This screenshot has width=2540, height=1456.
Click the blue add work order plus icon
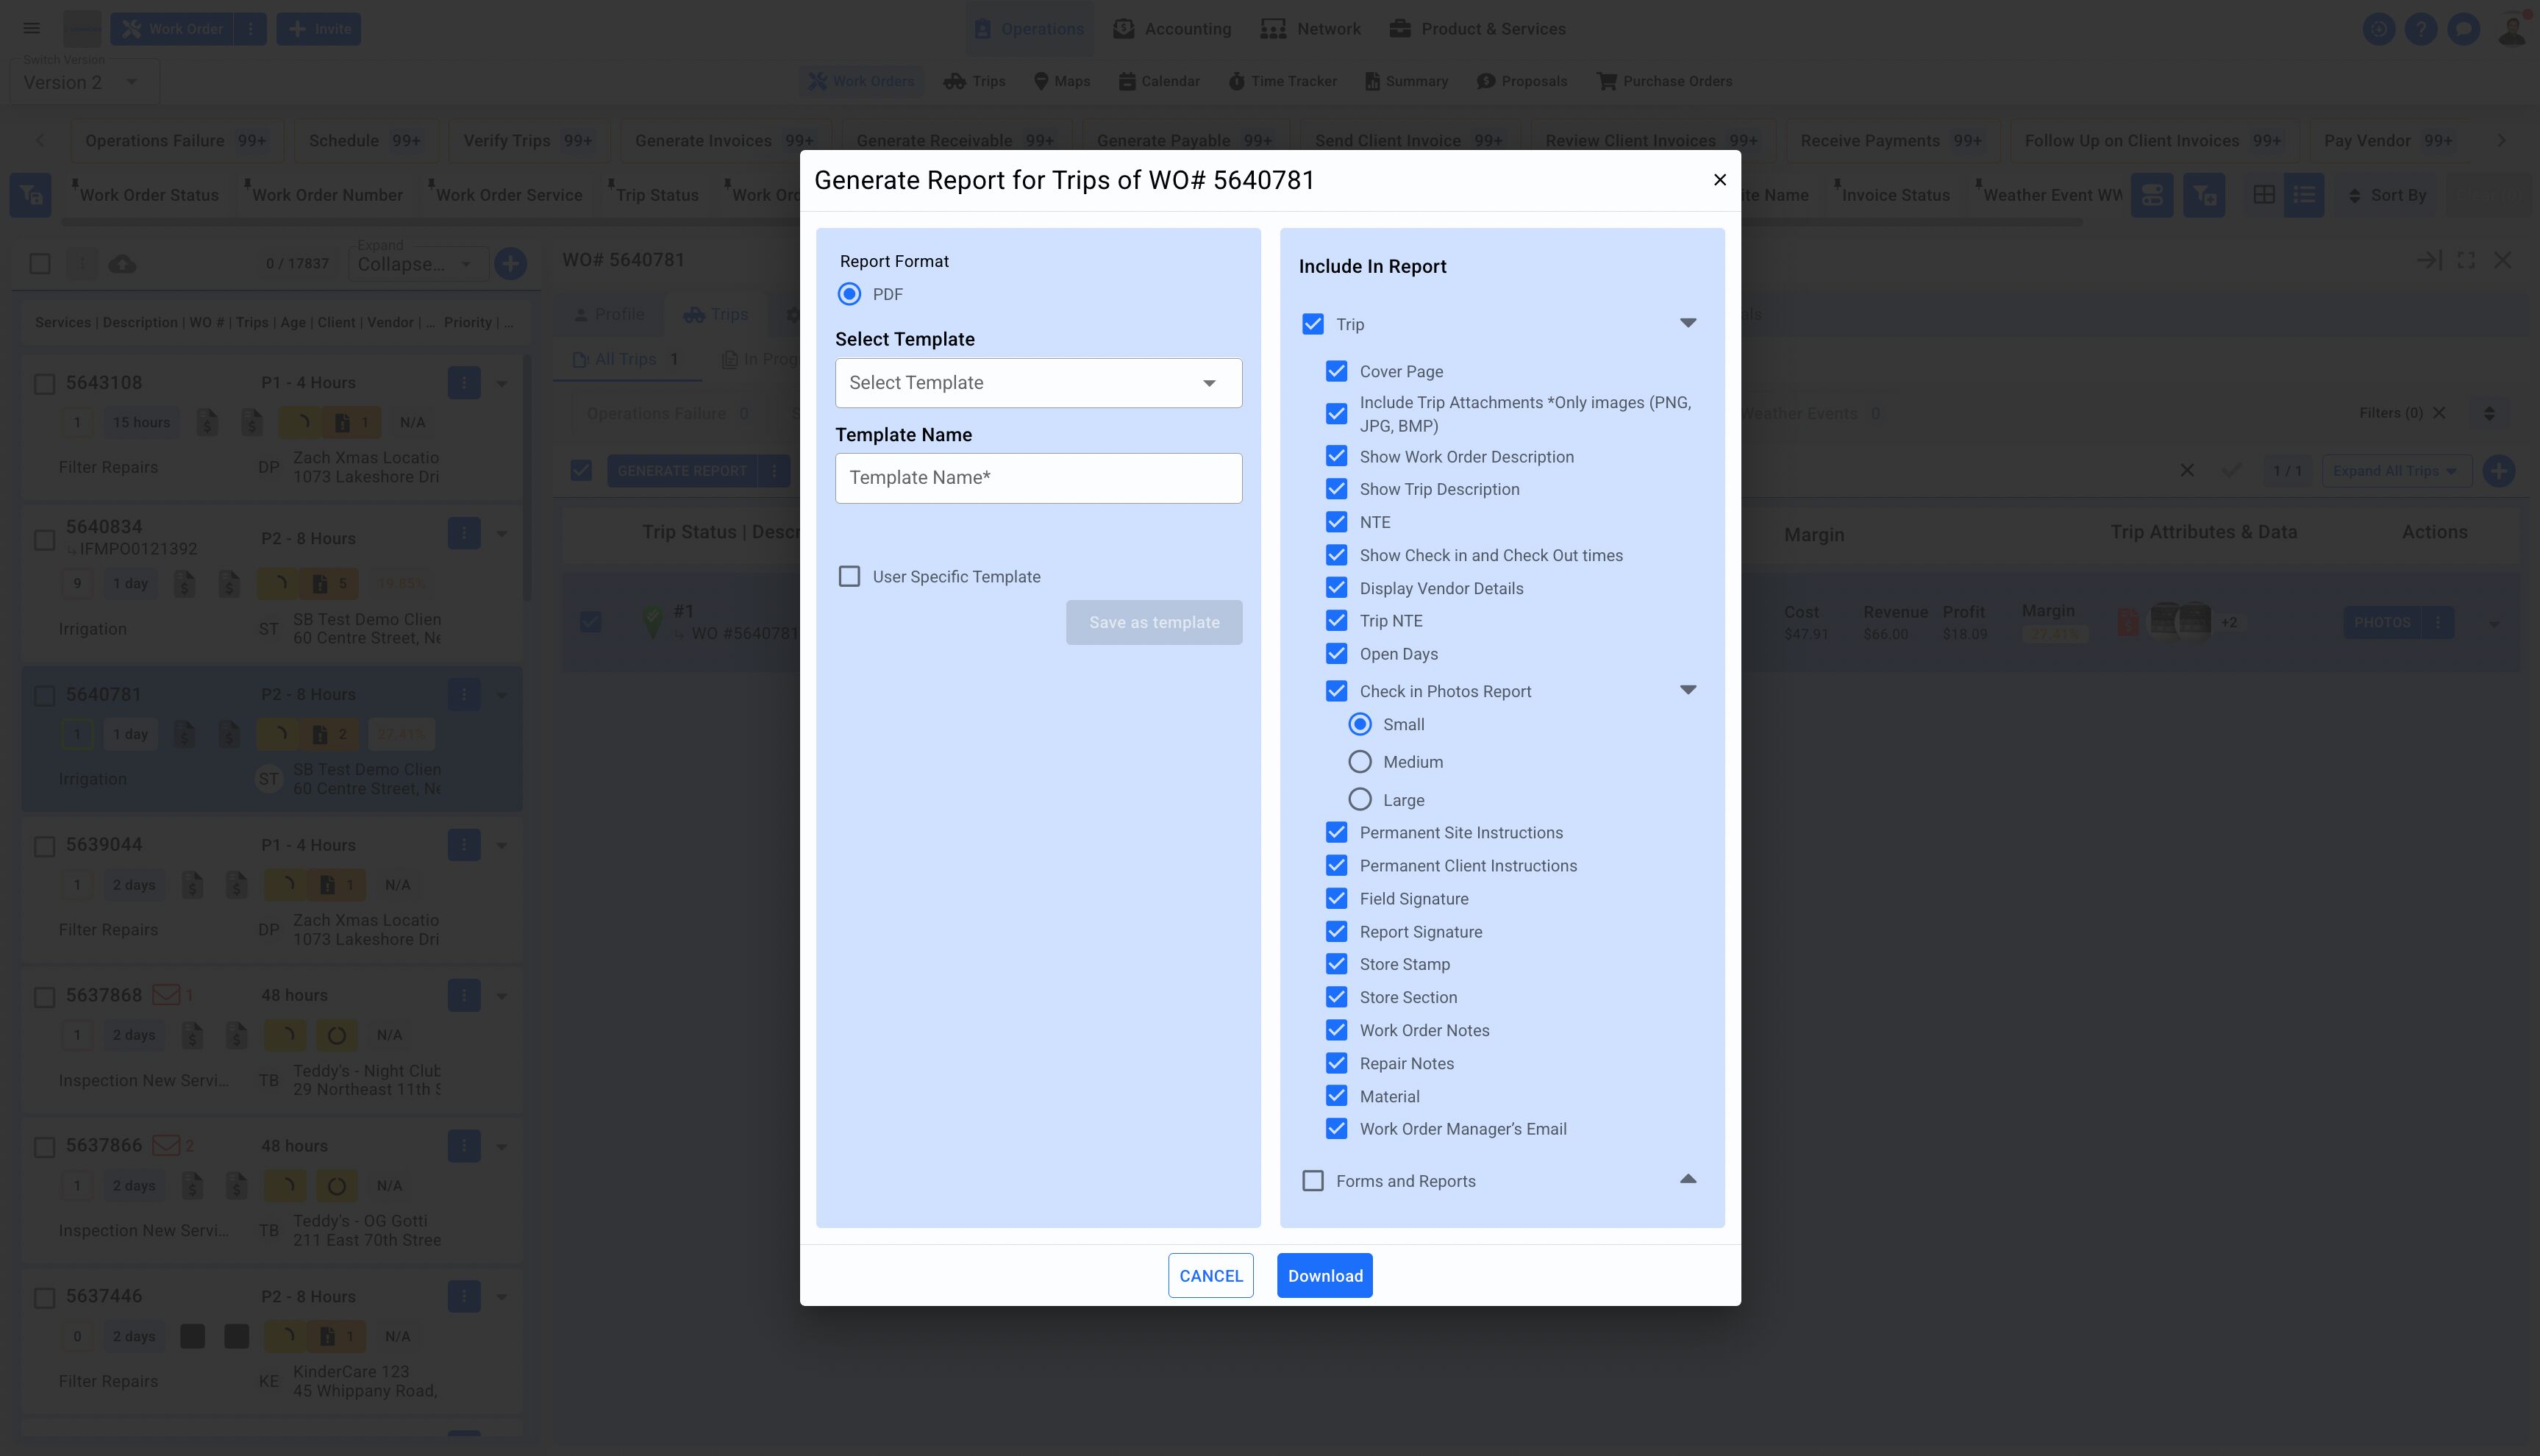tap(510, 264)
